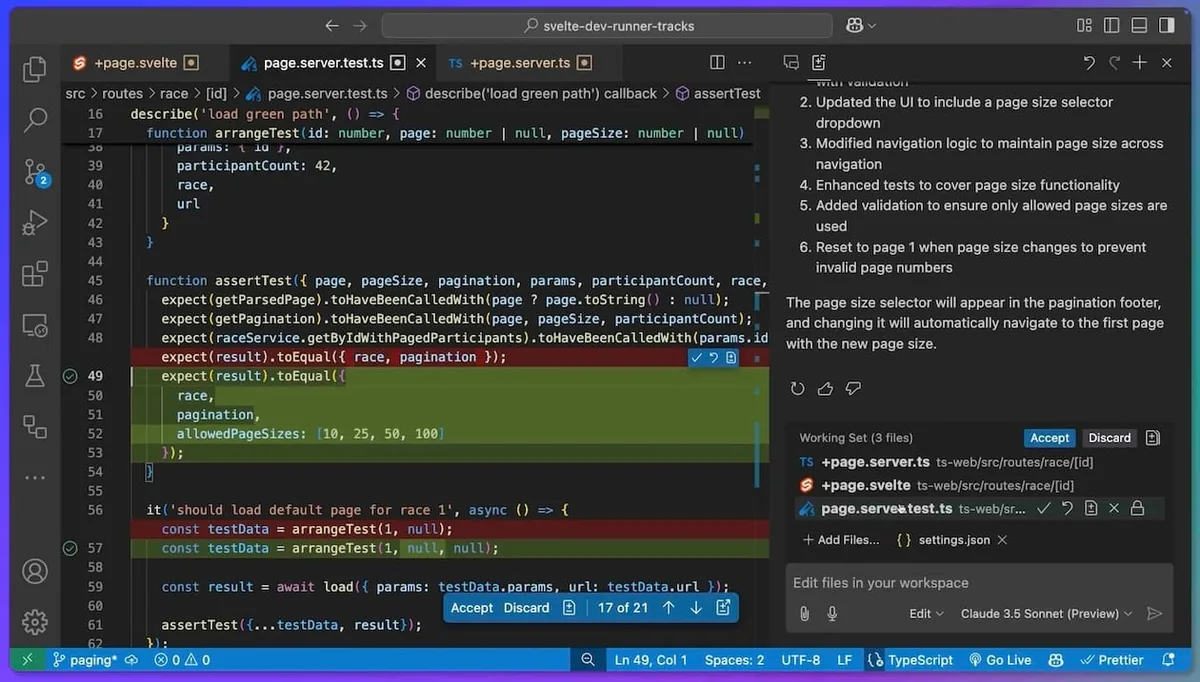1200x682 pixels.
Task: Send the chat edit request
Action: click(x=1154, y=614)
